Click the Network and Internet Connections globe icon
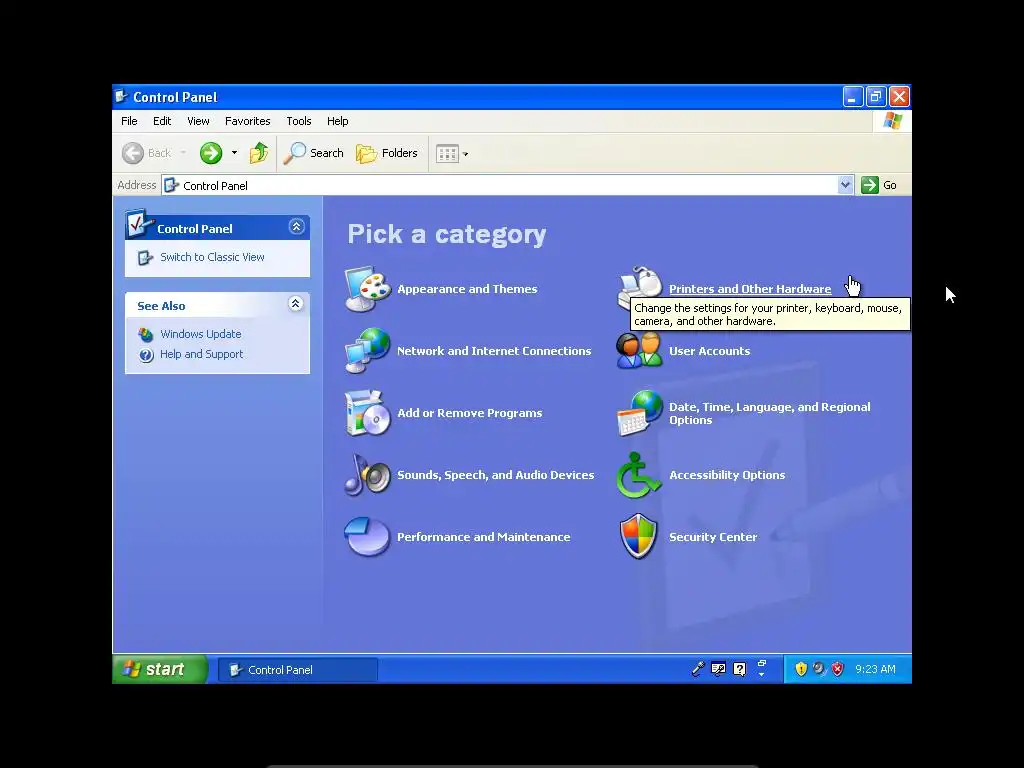The image size is (1024, 768). click(367, 351)
